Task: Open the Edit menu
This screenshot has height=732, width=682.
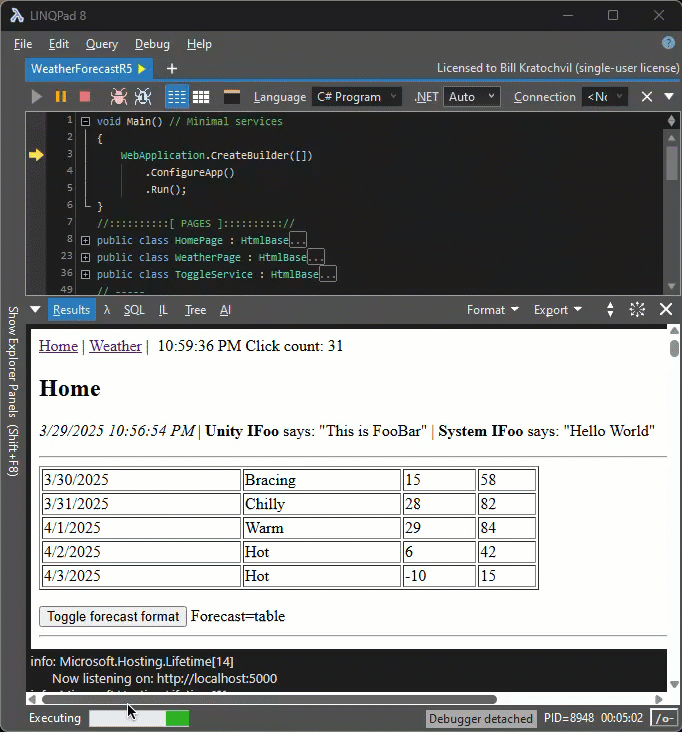Action: pos(59,44)
